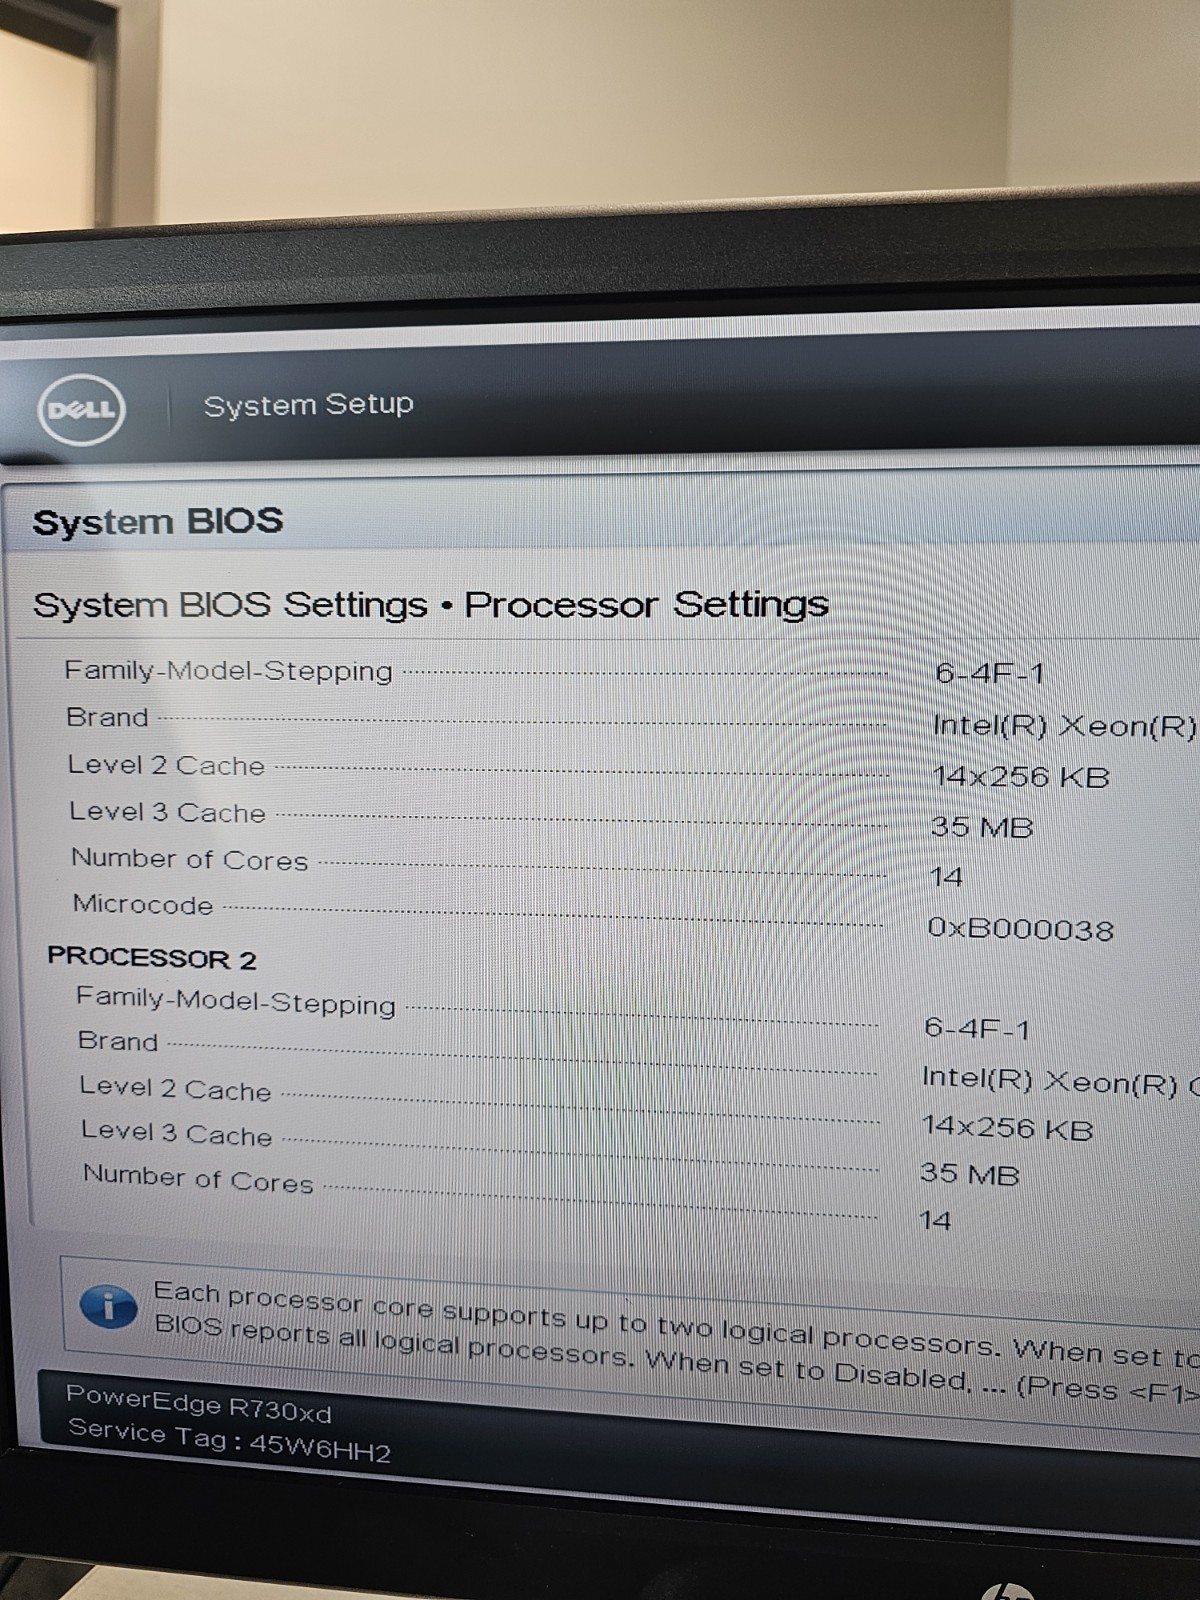The width and height of the screenshot is (1200, 1600).
Task: Click the first Intel(R) Xeon(R) brand value
Action: pyautogui.click(x=1064, y=726)
